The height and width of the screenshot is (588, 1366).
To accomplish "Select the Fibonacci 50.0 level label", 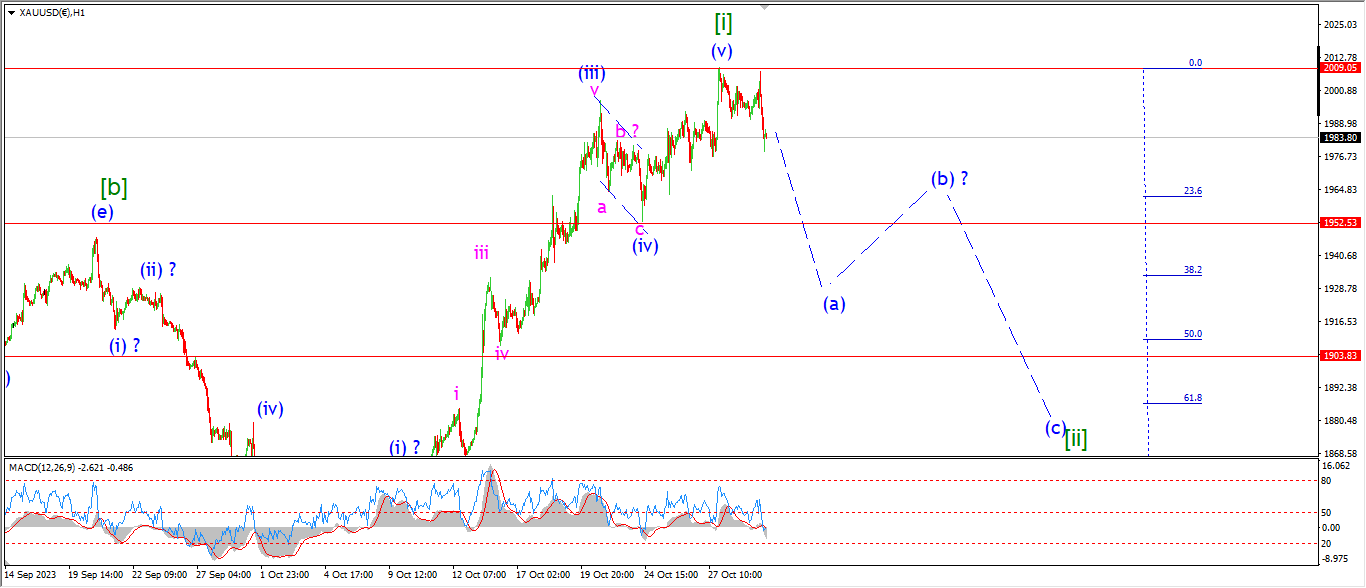I will click(x=1192, y=334).
